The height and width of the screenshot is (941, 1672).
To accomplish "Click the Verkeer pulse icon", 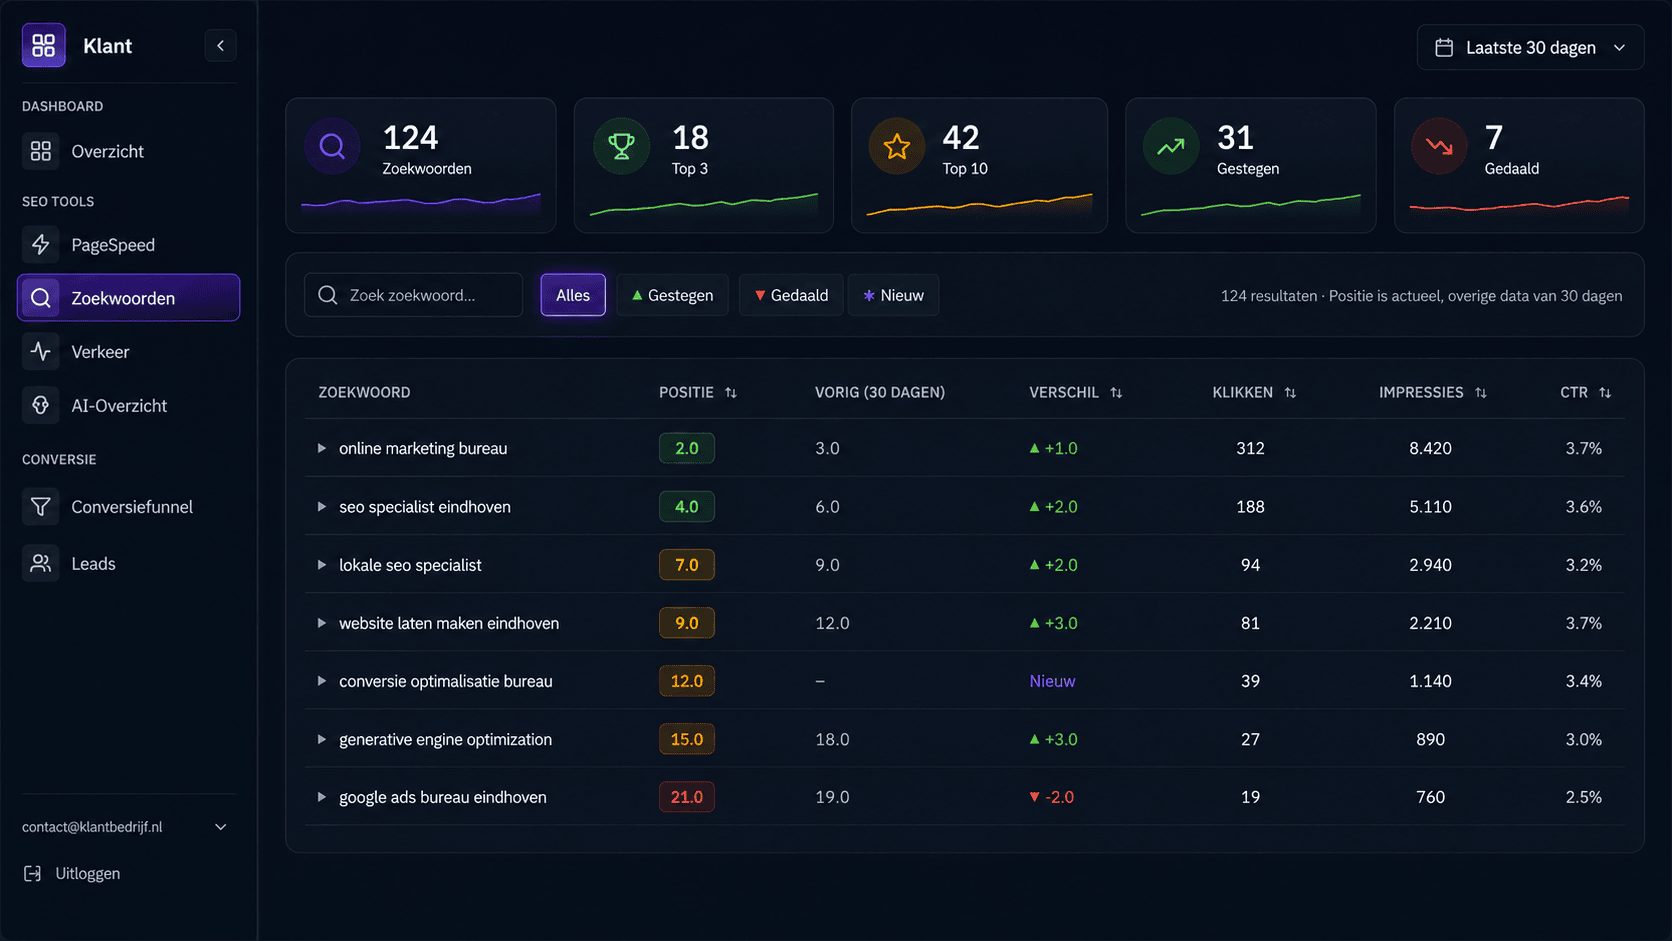I will 40,351.
